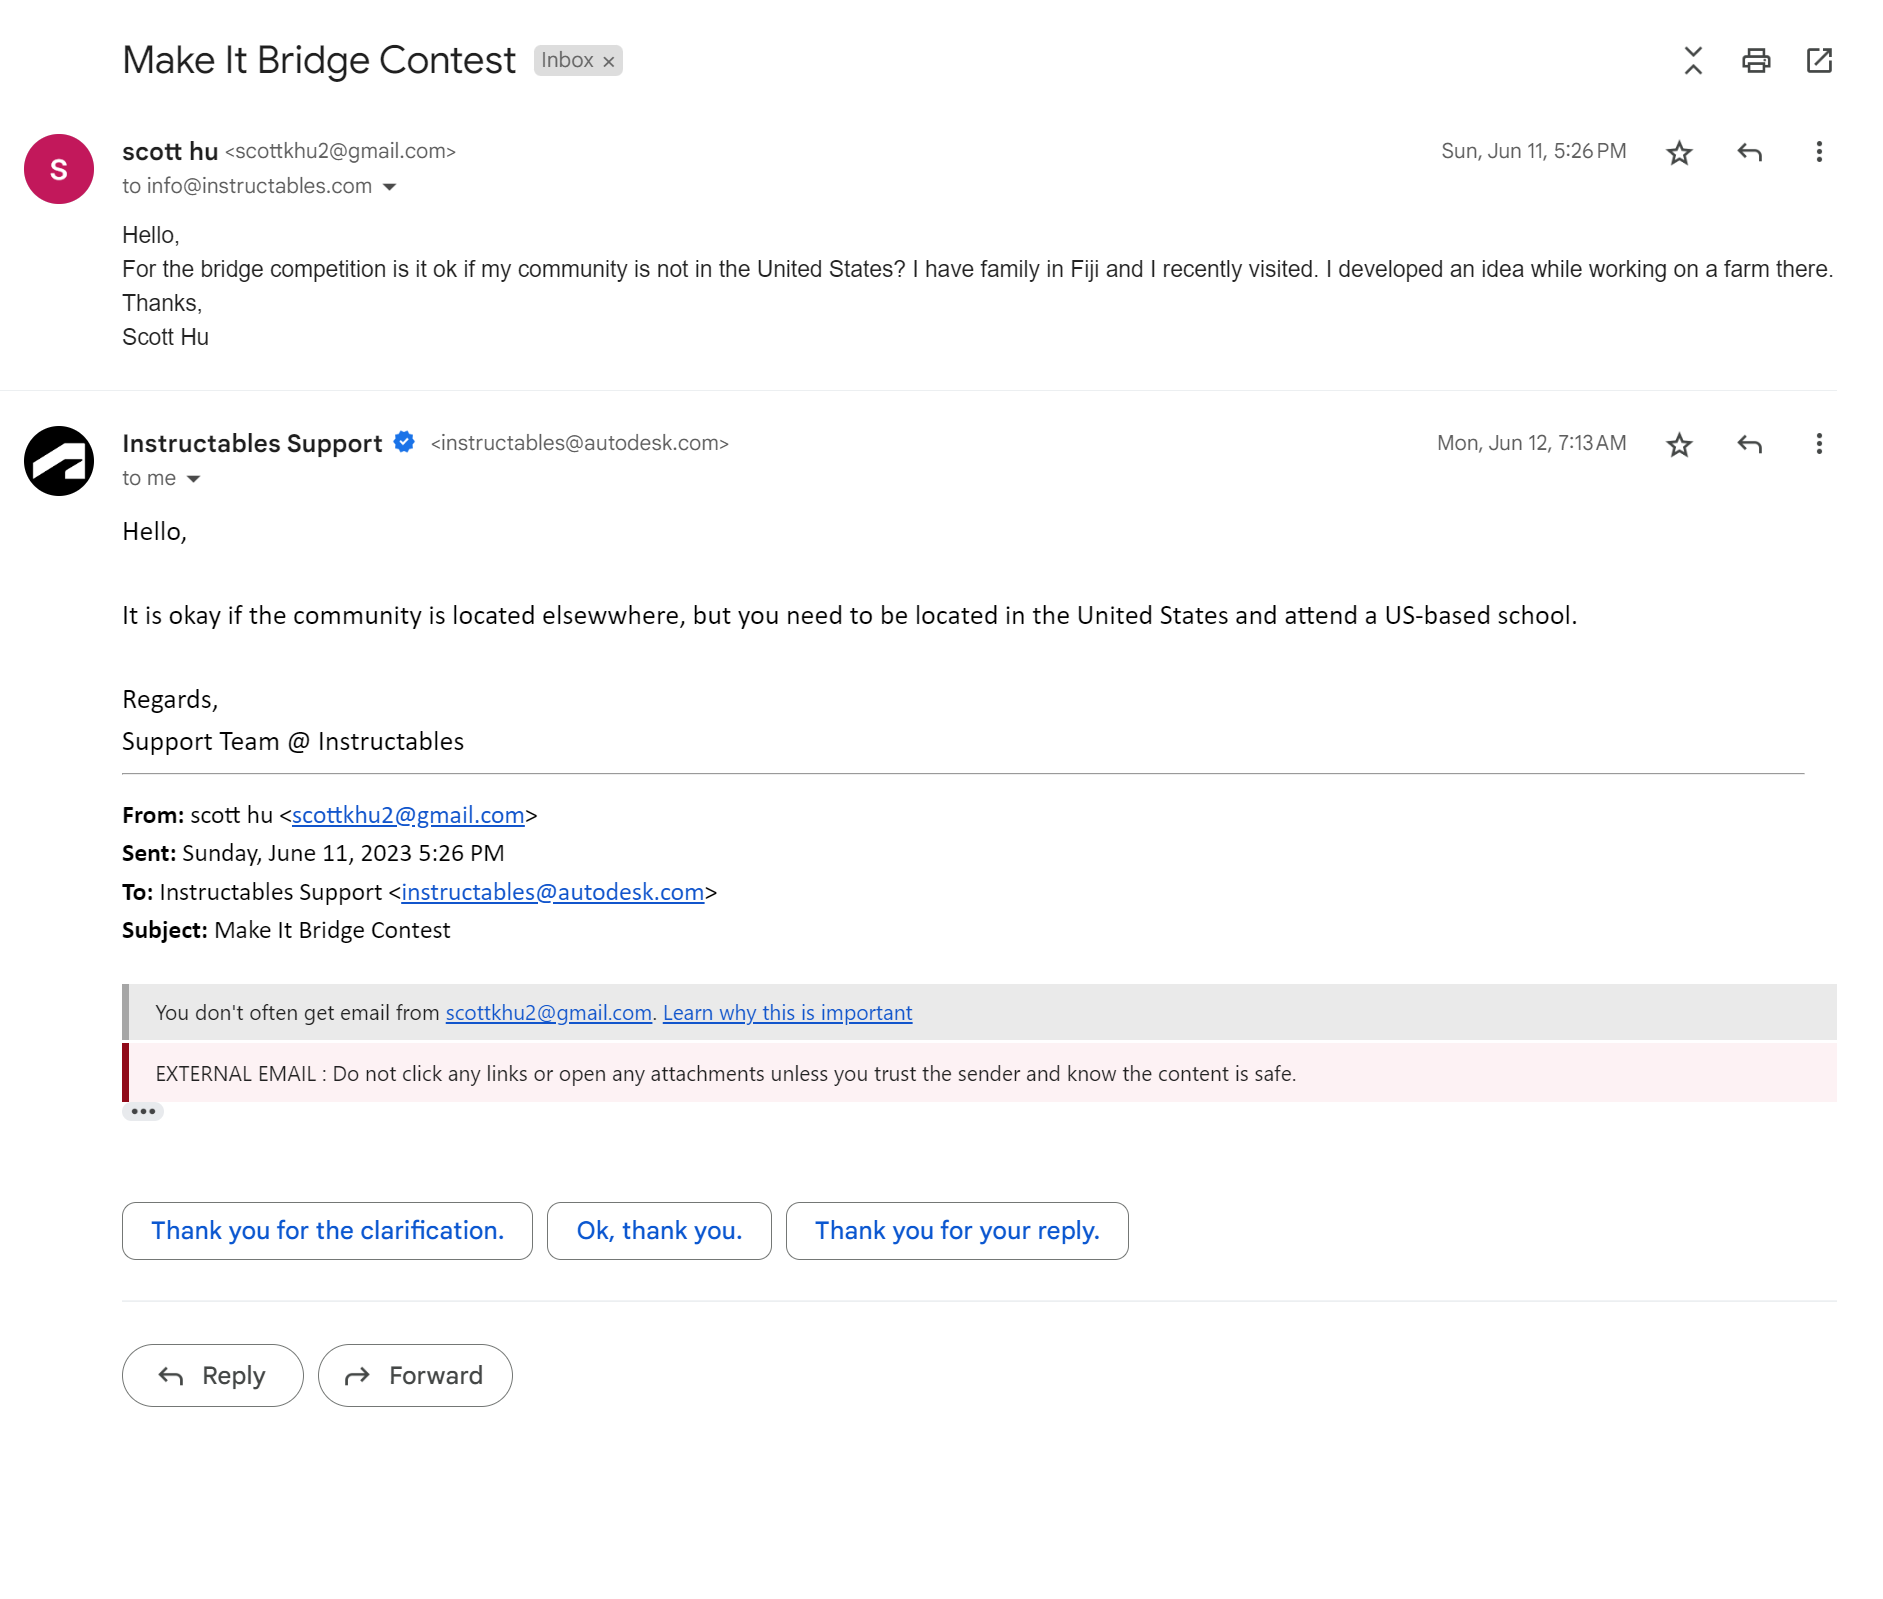1883x1599 pixels.
Task: Star the scott hu message
Action: 1679,152
